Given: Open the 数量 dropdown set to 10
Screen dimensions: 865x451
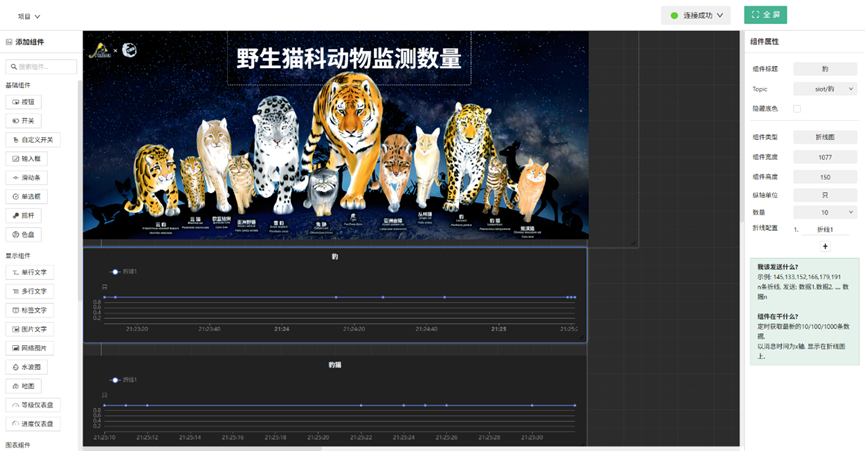Looking at the screenshot, I should 825,212.
